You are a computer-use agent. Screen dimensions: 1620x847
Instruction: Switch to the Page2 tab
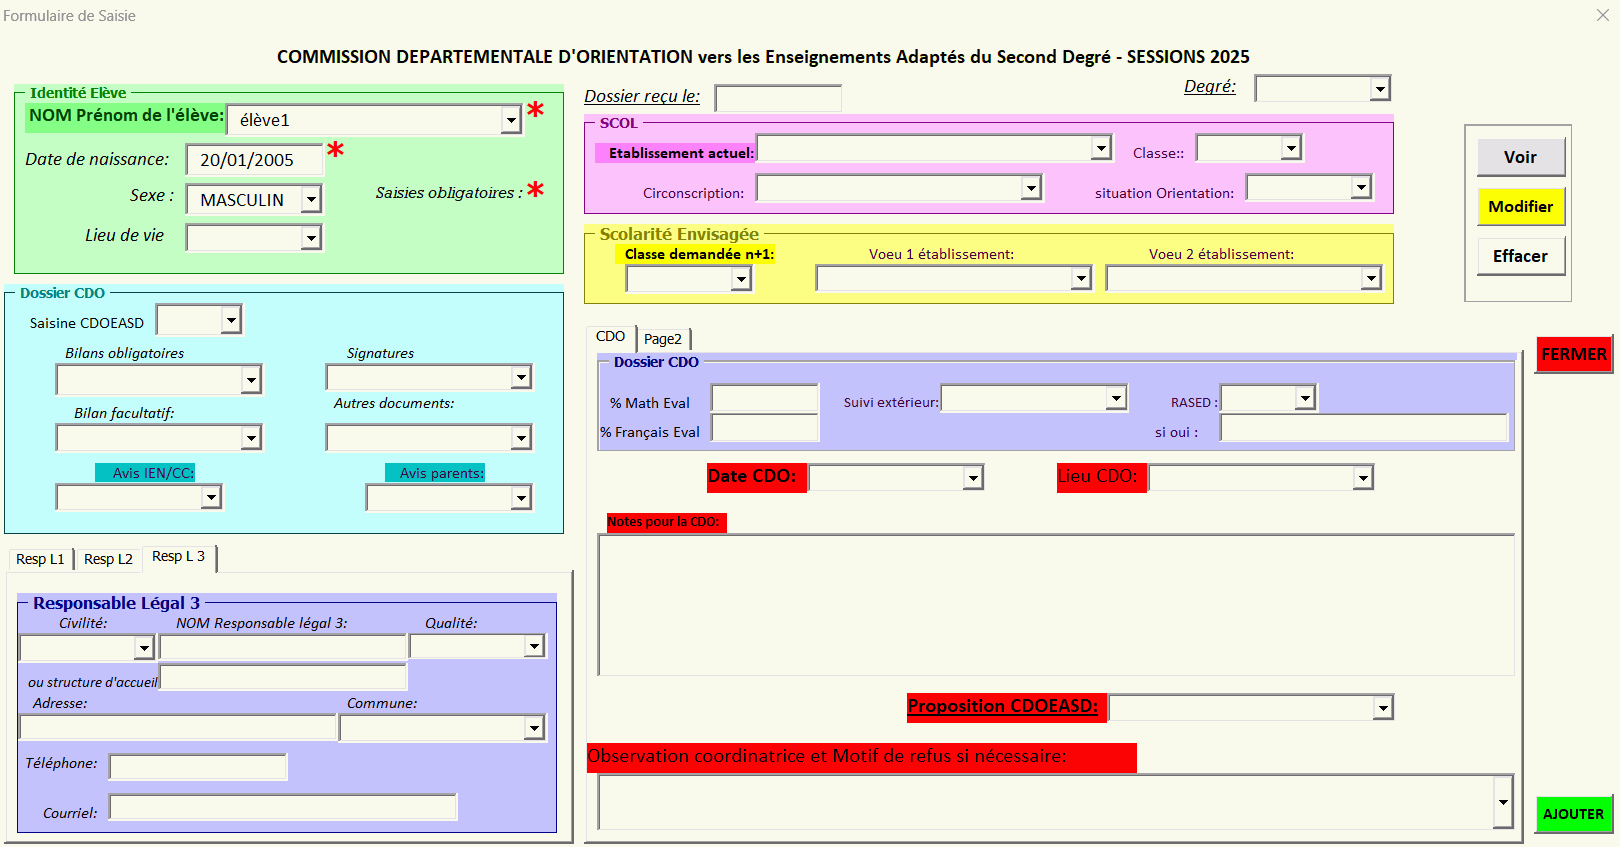[663, 339]
